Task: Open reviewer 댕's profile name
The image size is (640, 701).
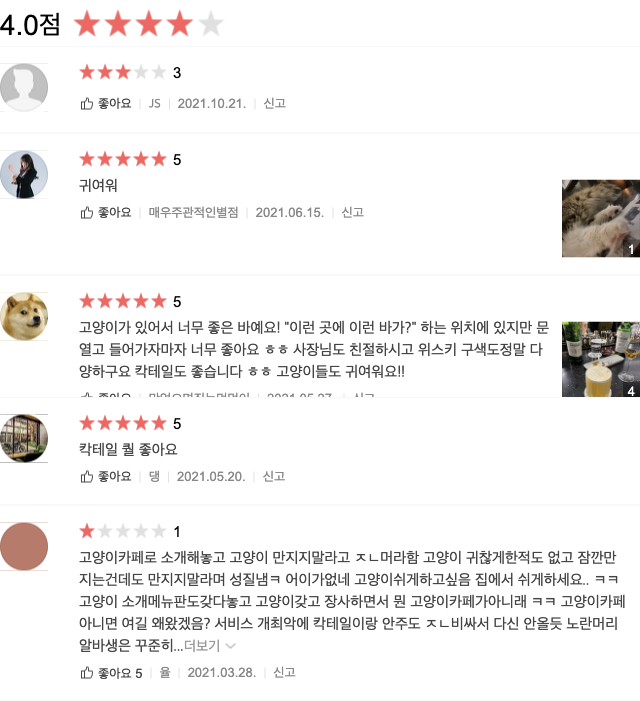Action: coord(154,476)
